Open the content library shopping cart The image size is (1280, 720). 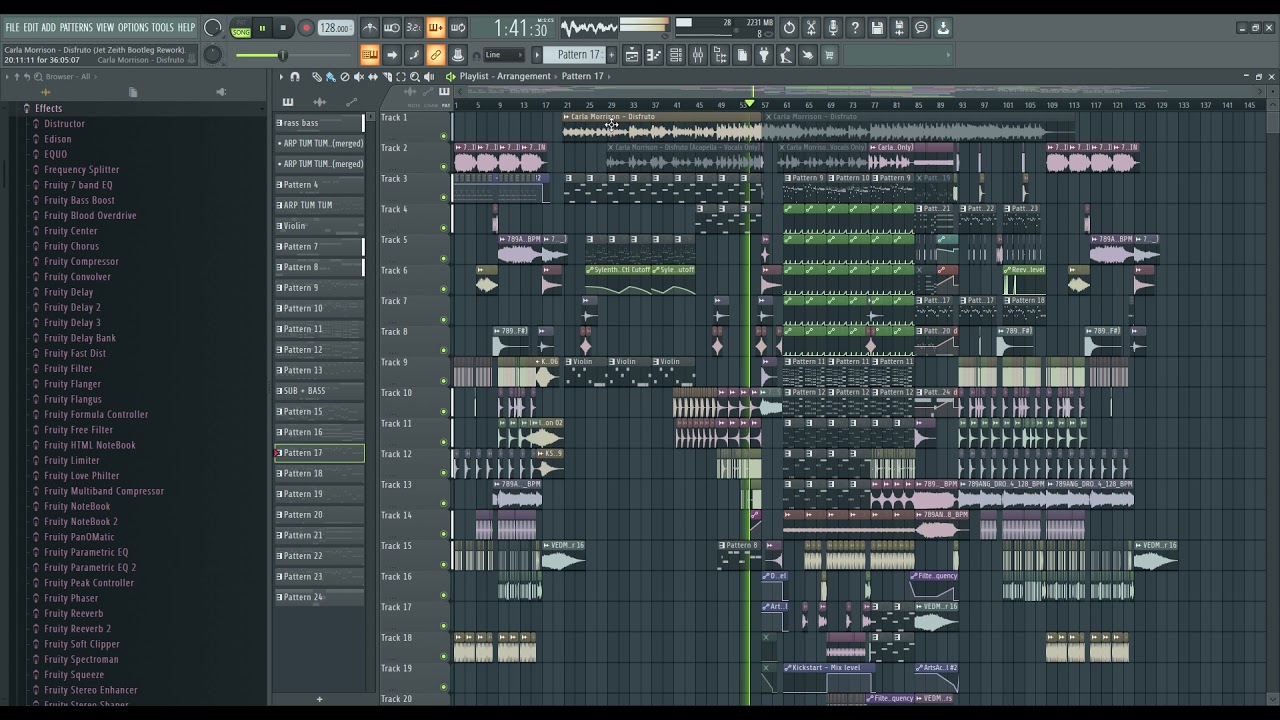(829, 55)
